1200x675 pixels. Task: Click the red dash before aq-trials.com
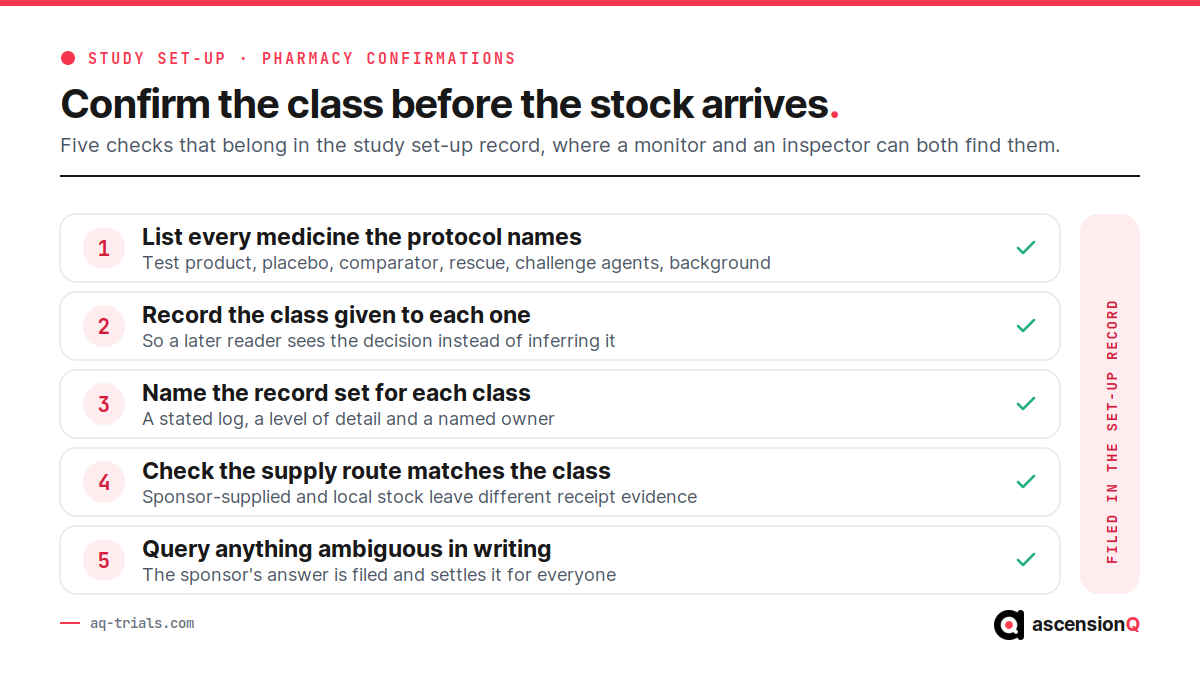70,623
